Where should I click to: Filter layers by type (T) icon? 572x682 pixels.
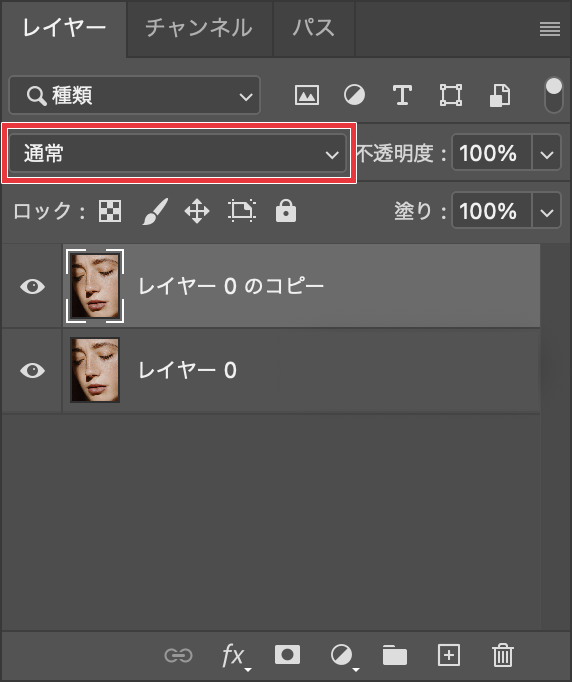402,95
